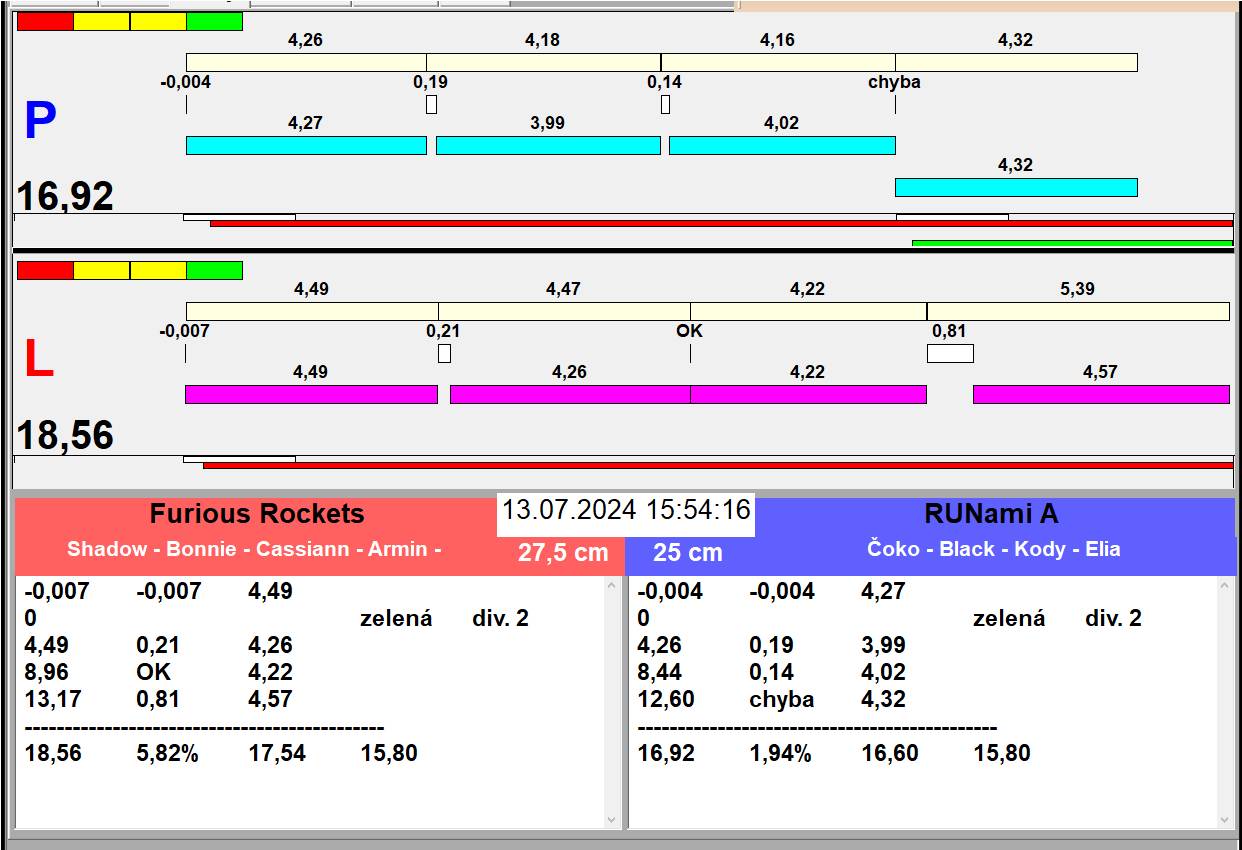The image size is (1242, 850).
Task: Click the blue P lane letter
Action: tap(39, 121)
